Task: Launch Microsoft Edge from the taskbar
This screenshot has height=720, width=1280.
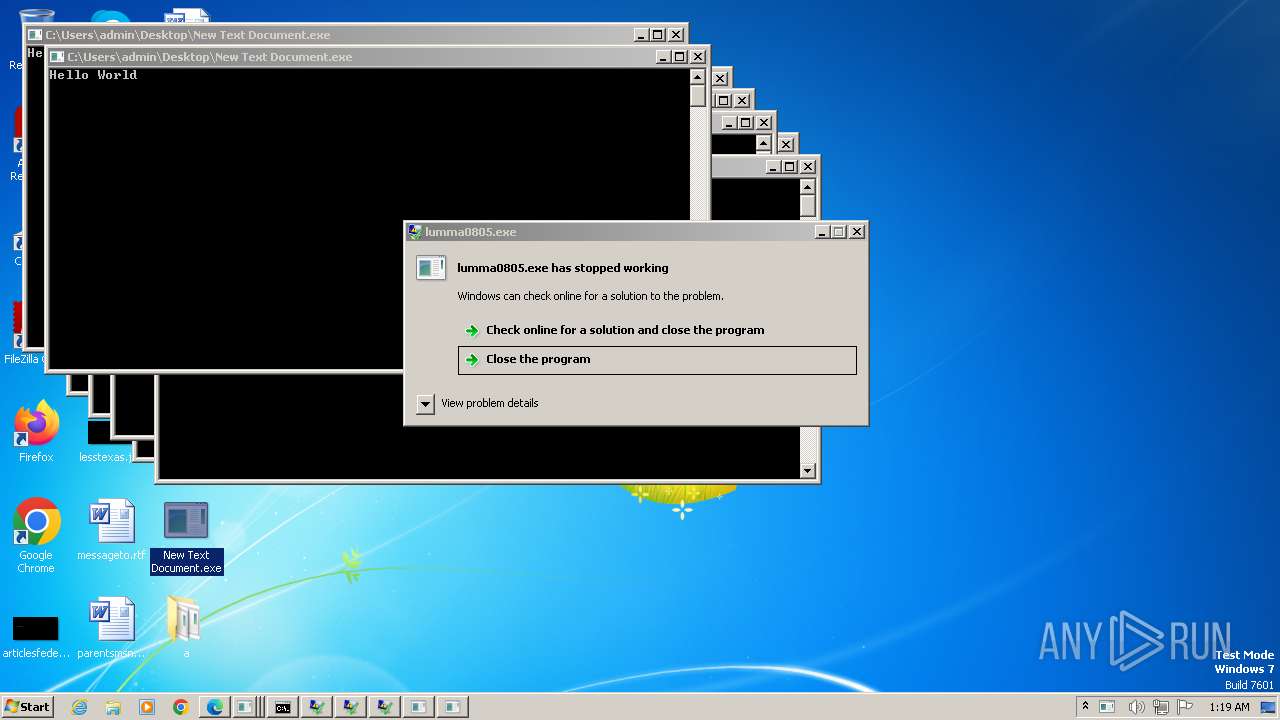Action: point(215,707)
